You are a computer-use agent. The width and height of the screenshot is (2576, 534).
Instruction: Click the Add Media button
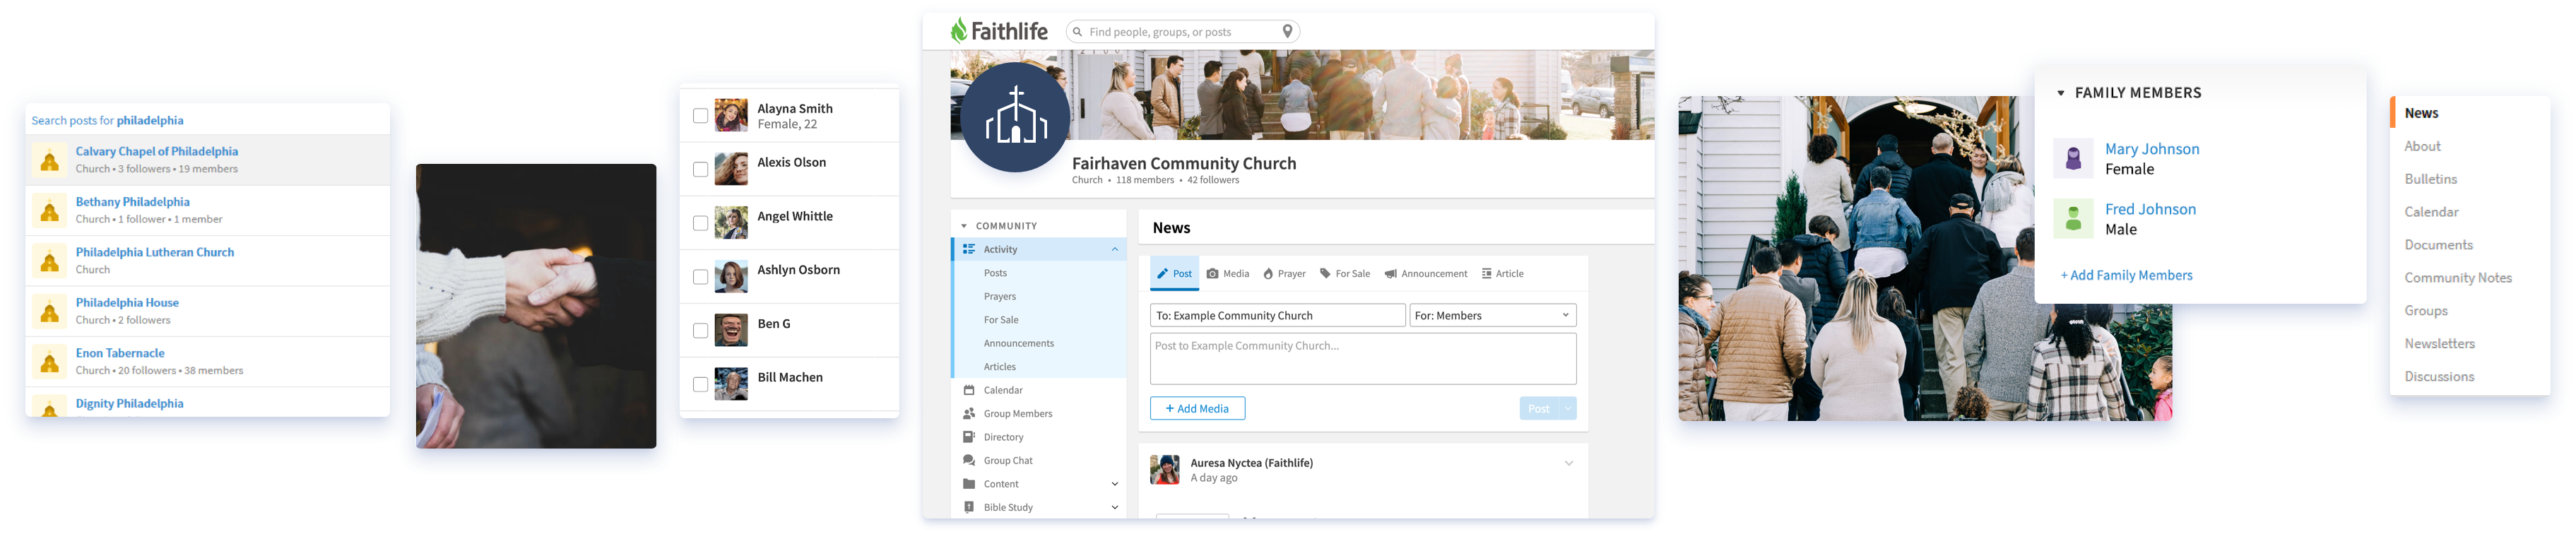(1197, 408)
